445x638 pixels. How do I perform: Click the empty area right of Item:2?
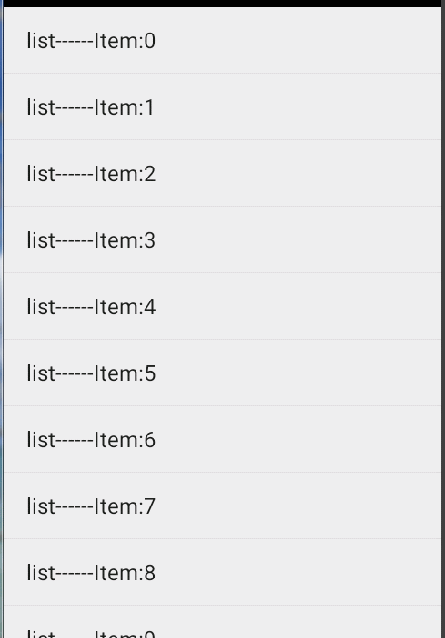[x=299, y=173]
